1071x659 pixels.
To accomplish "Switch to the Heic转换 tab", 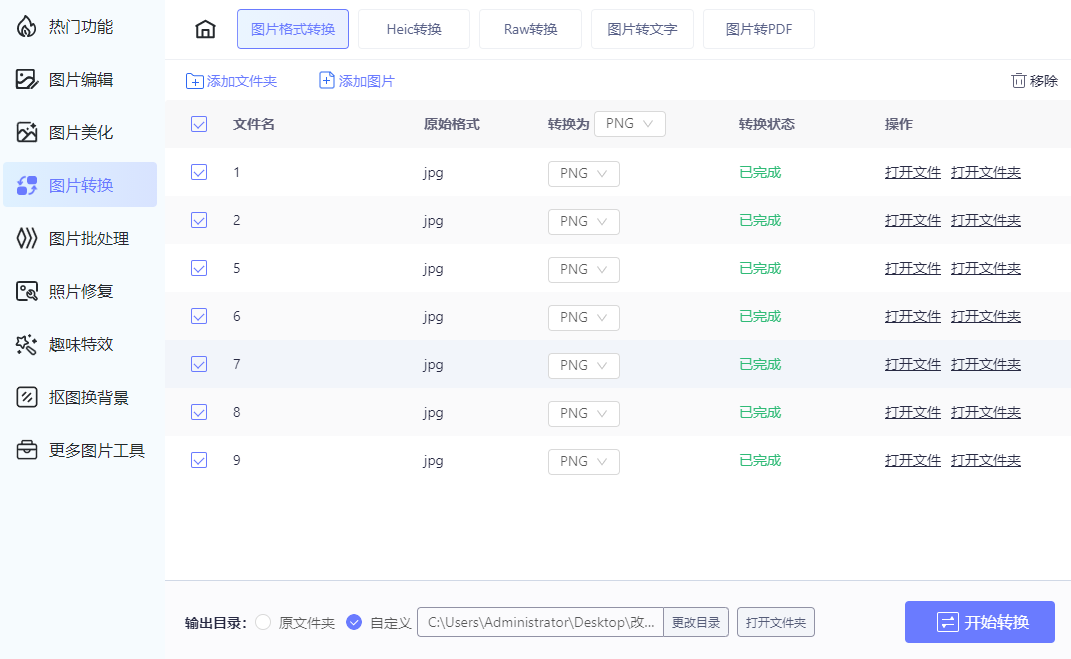I will [414, 29].
